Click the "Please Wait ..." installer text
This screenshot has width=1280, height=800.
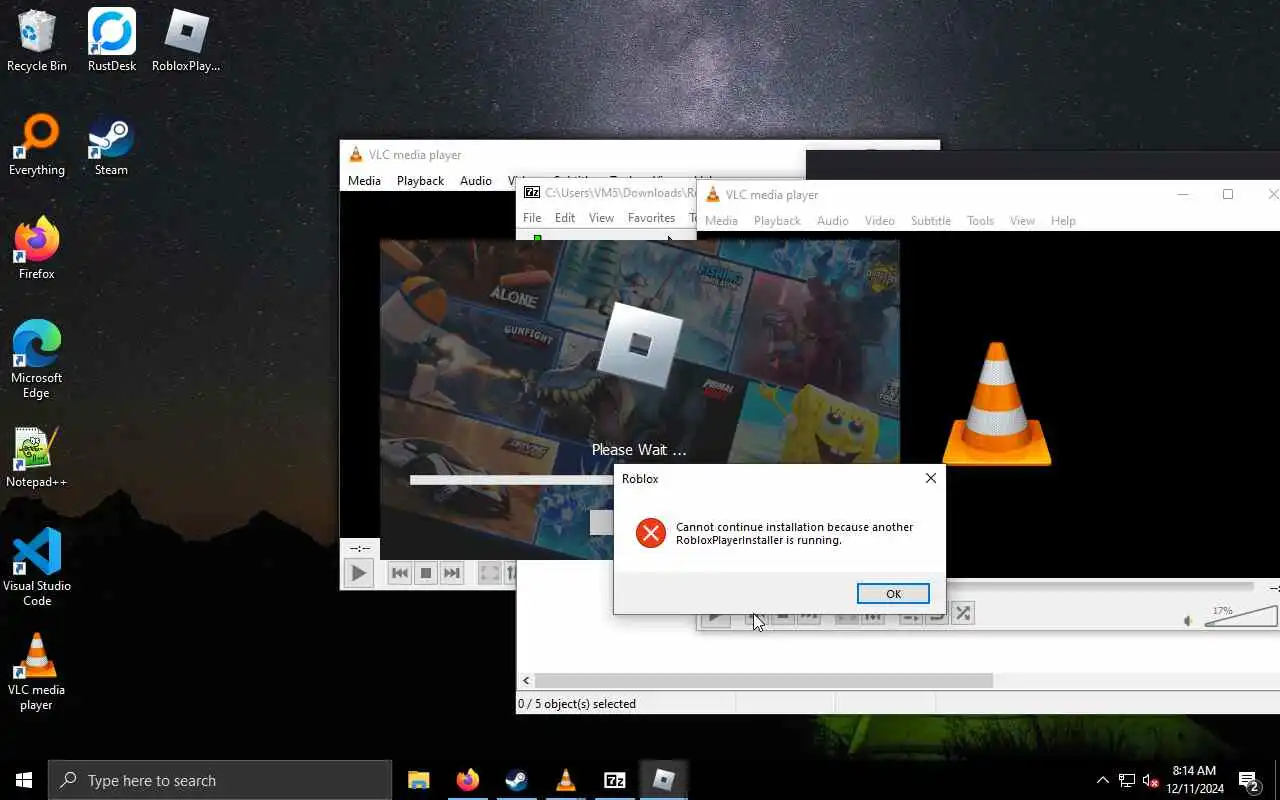click(x=639, y=450)
